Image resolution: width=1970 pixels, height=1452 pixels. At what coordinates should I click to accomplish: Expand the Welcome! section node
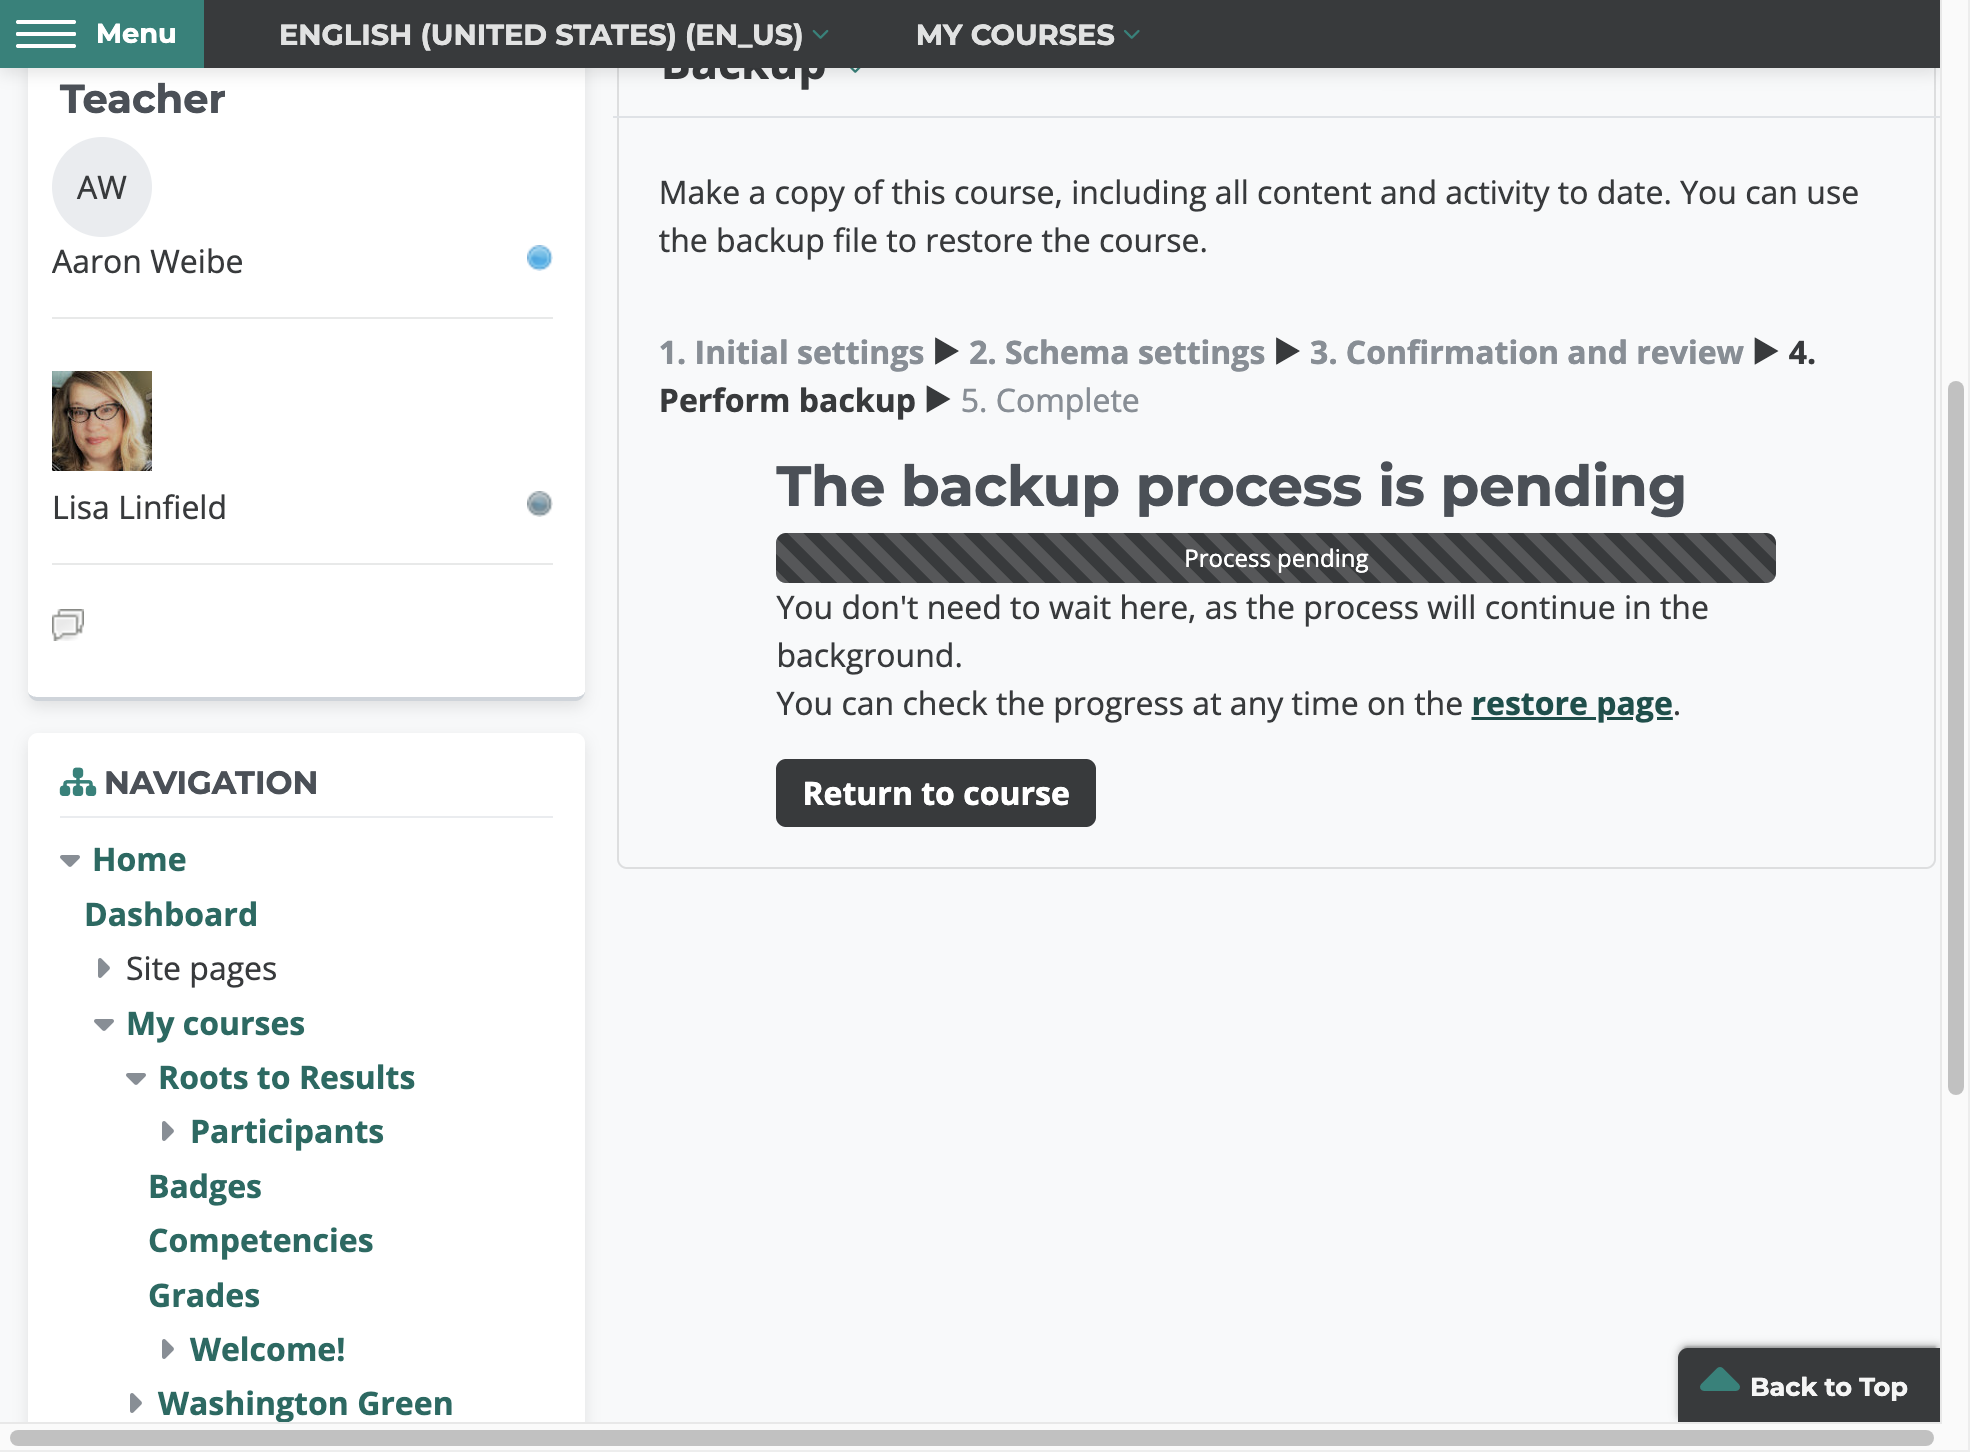(167, 1349)
